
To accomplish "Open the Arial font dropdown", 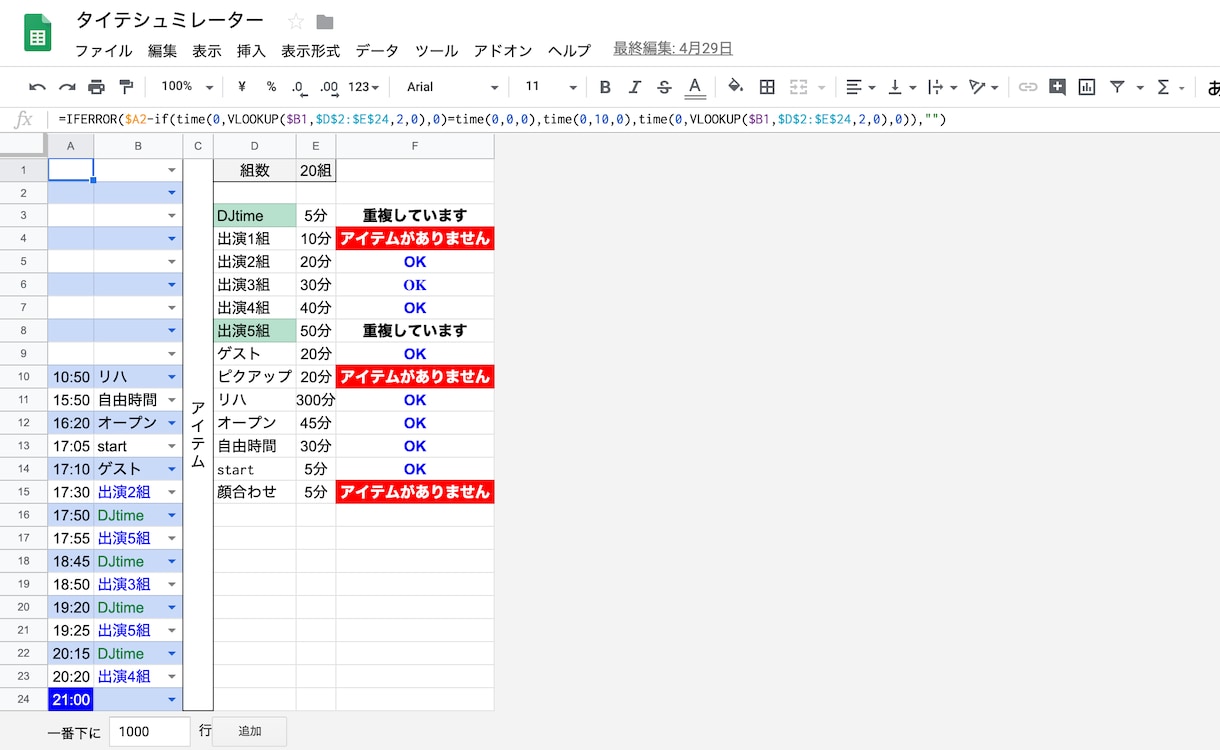I will pos(452,87).
